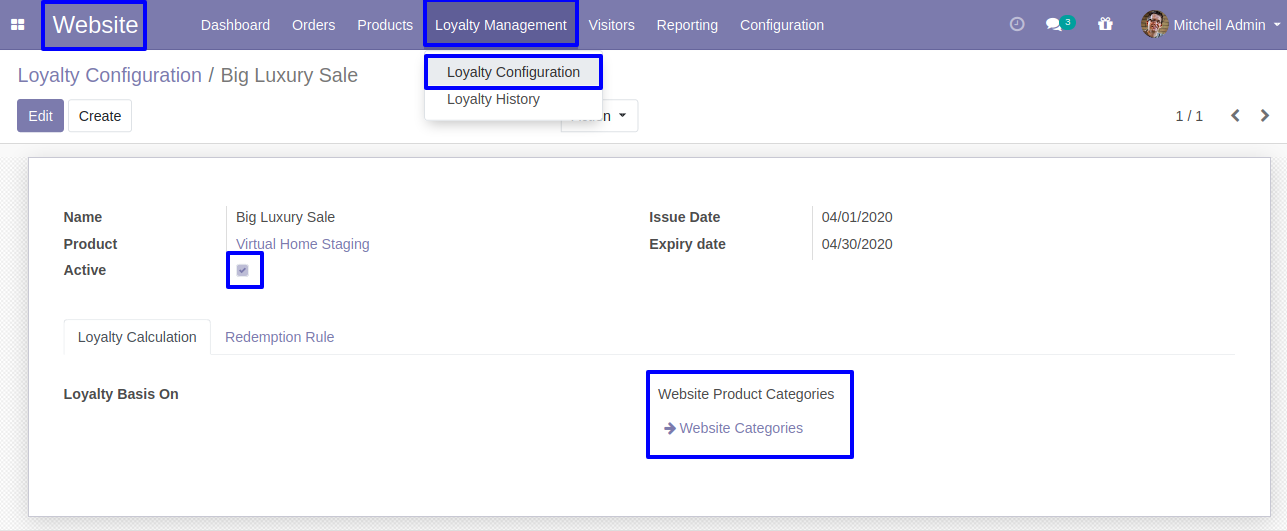Open the apps grid menu icon
1287x531 pixels.
pyautogui.click(x=17, y=25)
